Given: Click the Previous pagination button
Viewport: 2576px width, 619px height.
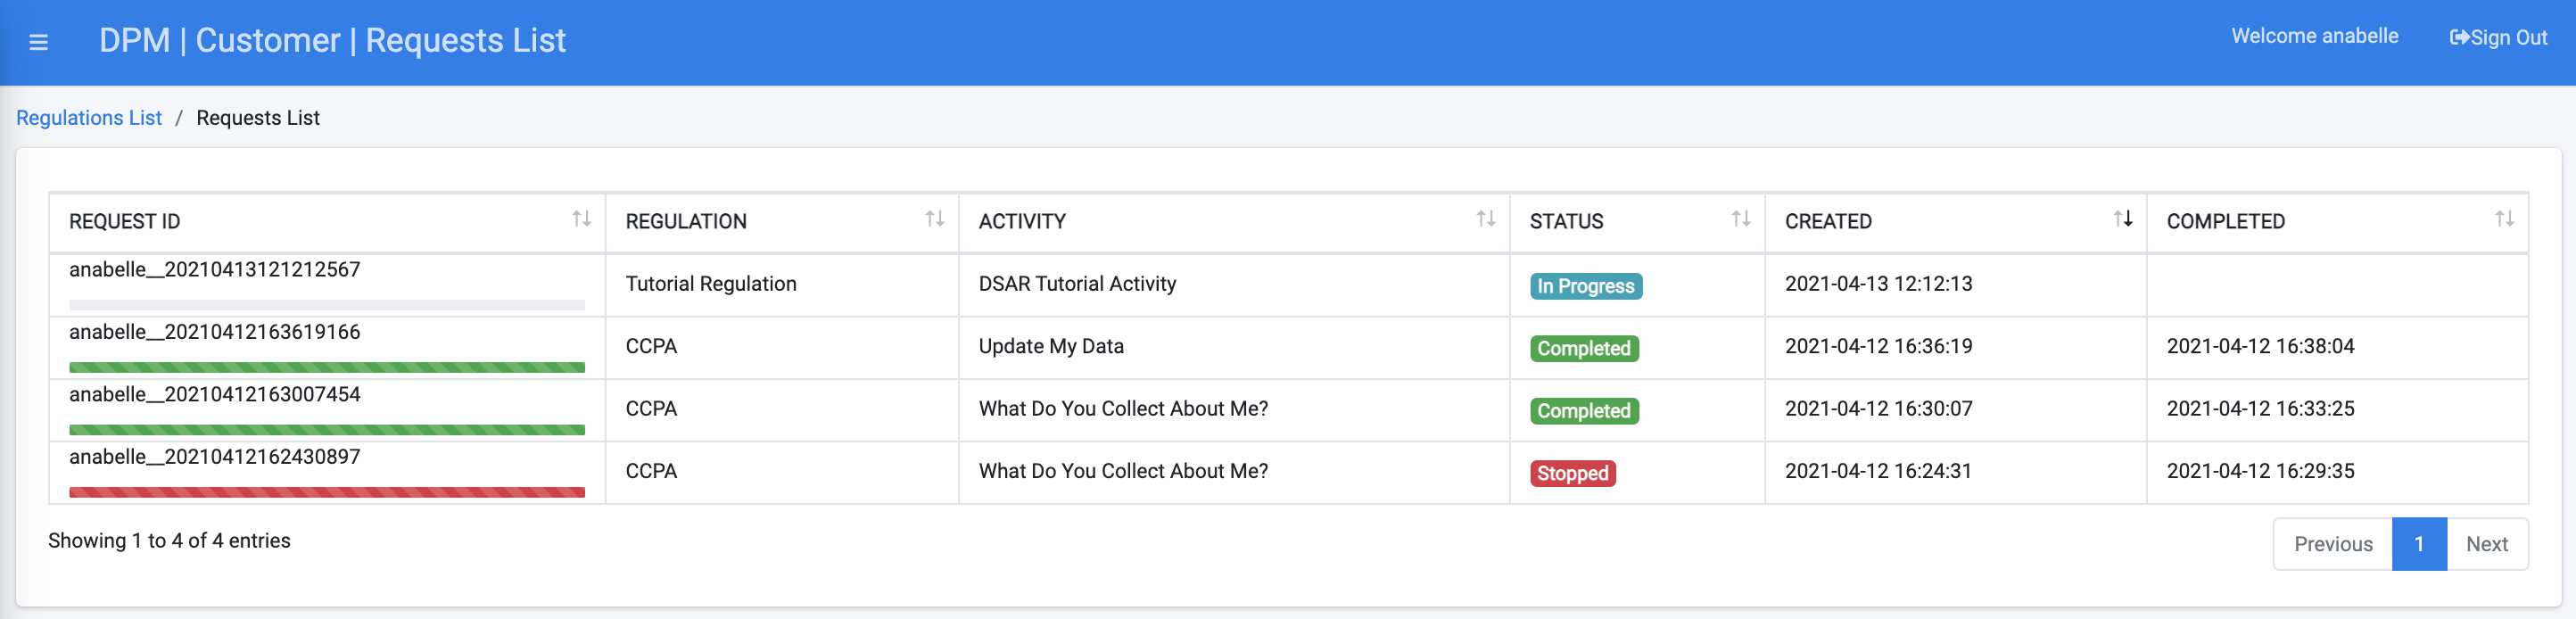Looking at the screenshot, I should pyautogui.click(x=2332, y=544).
